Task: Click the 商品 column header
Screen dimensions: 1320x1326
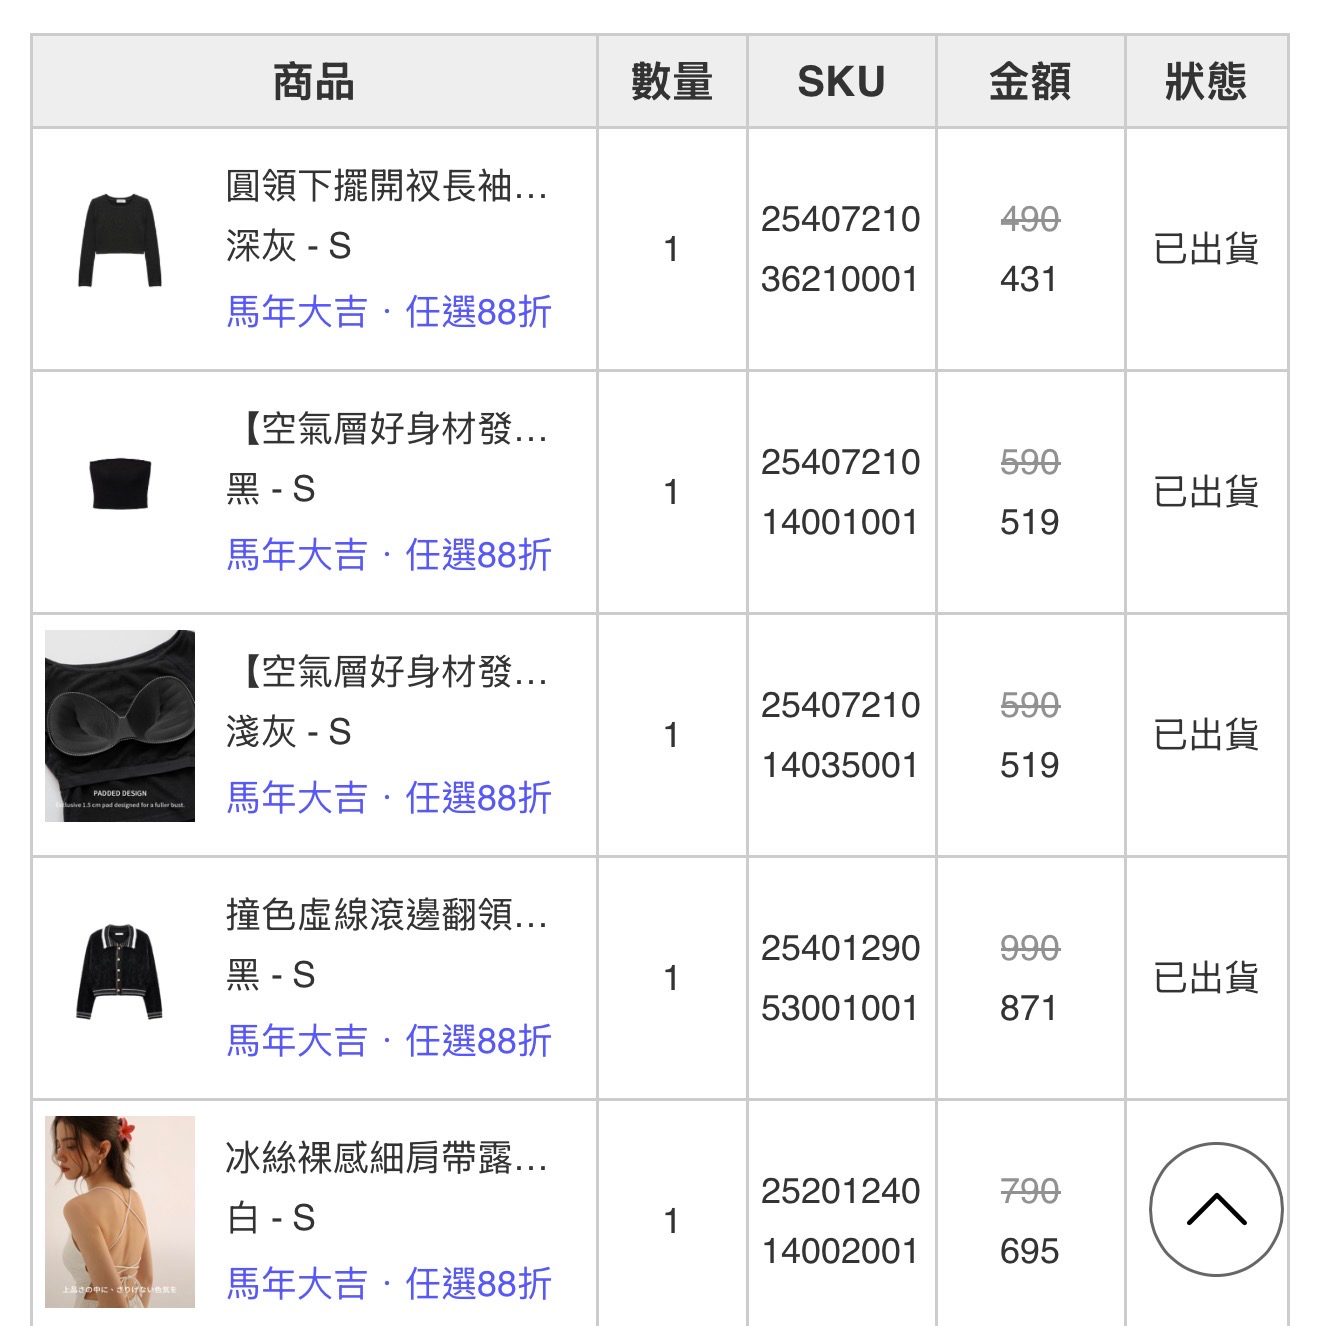Action: tap(314, 82)
